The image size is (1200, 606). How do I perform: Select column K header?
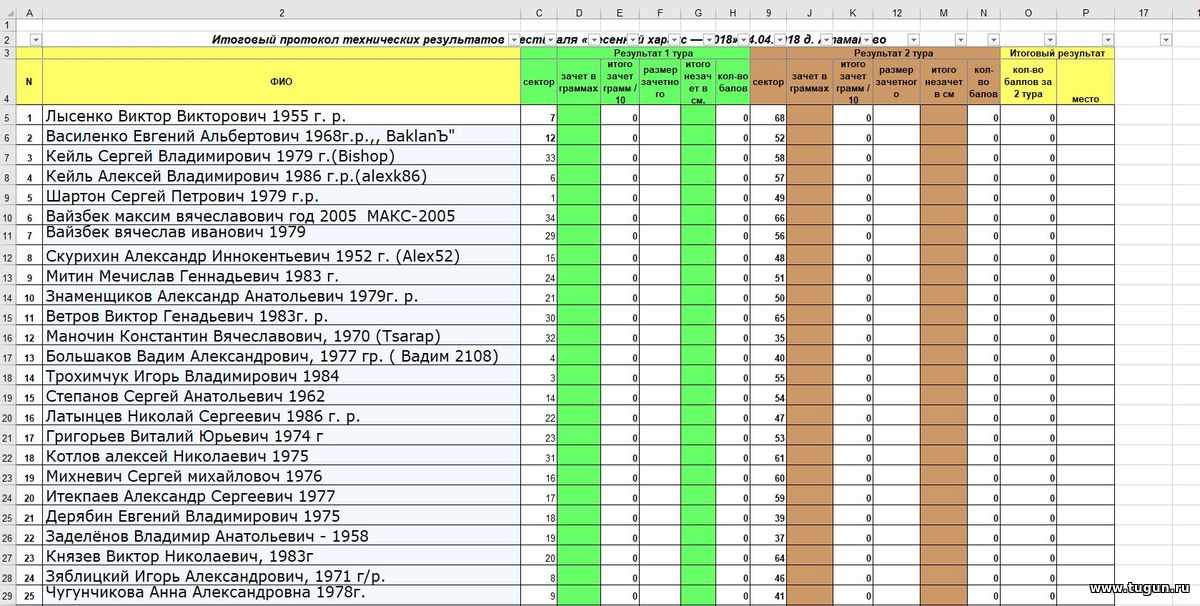tap(853, 12)
